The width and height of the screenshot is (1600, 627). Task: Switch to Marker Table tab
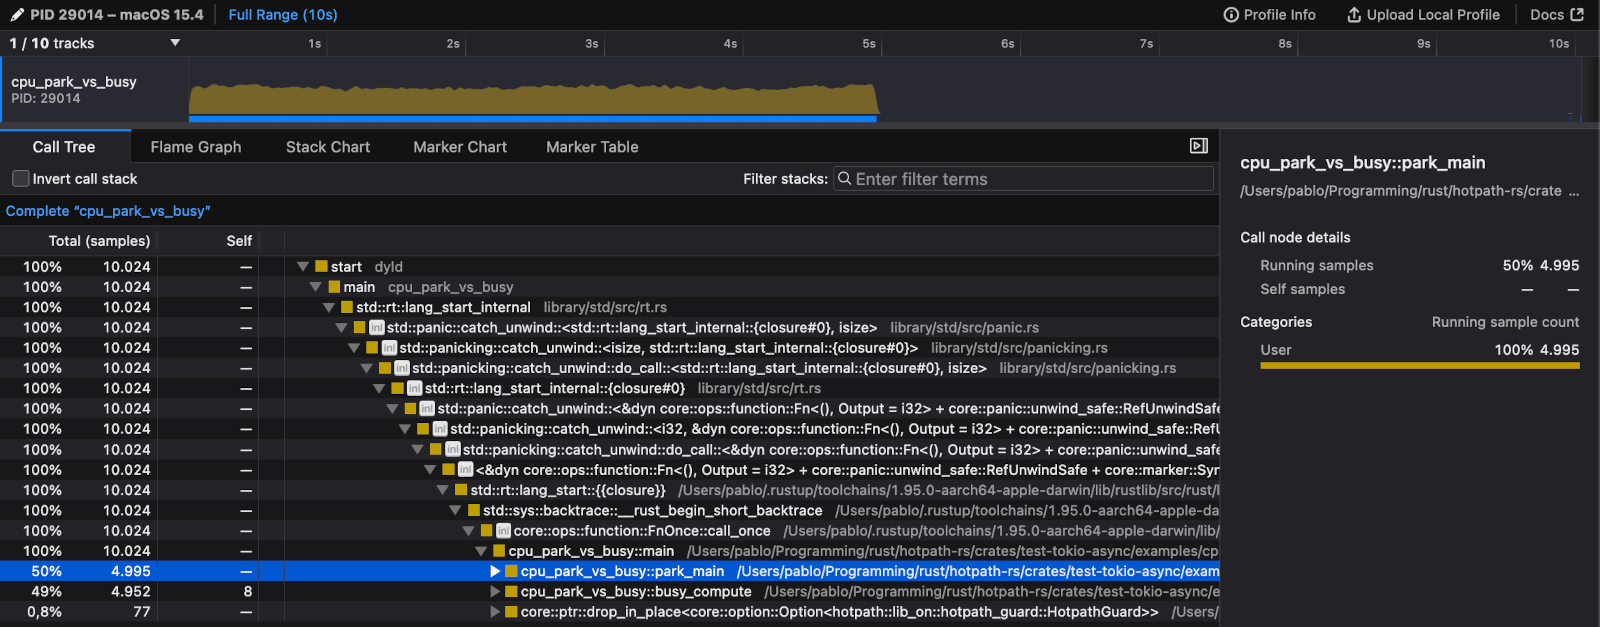(x=592, y=147)
